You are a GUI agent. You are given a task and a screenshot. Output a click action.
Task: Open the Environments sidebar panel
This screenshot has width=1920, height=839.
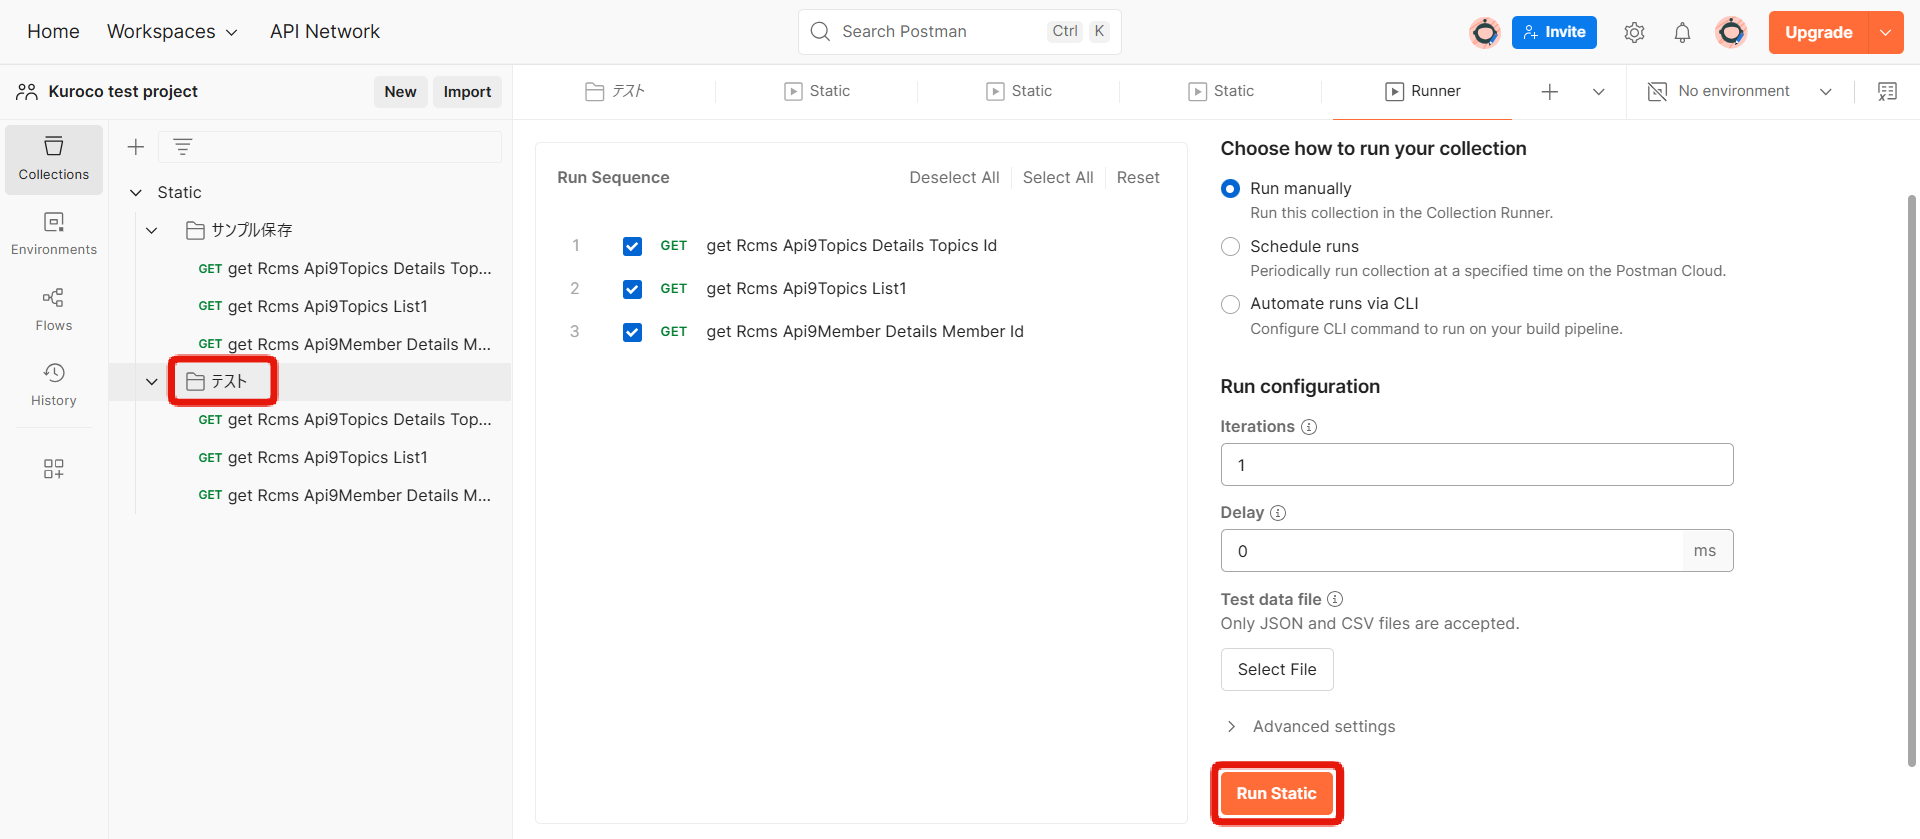pos(54,233)
